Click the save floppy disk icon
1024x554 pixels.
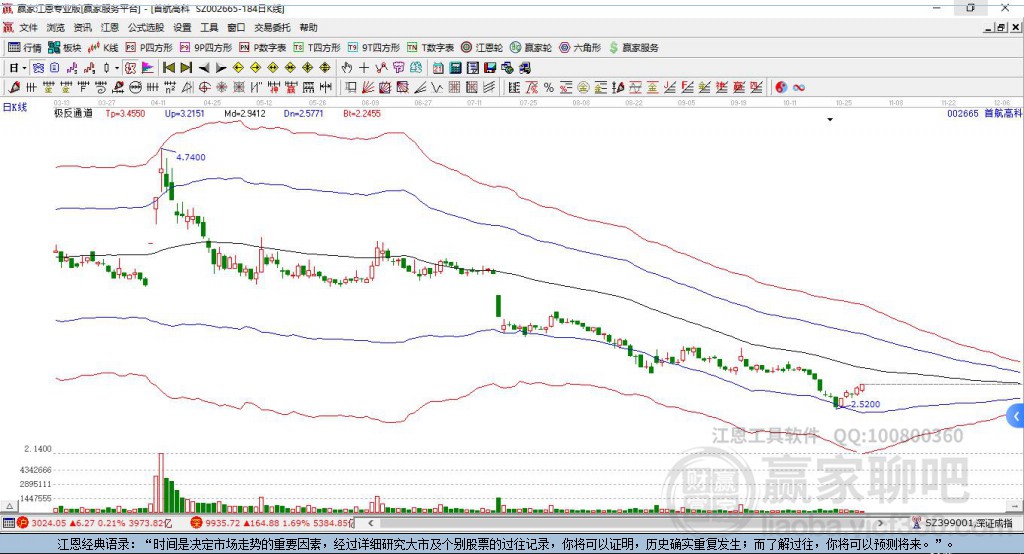(490, 68)
